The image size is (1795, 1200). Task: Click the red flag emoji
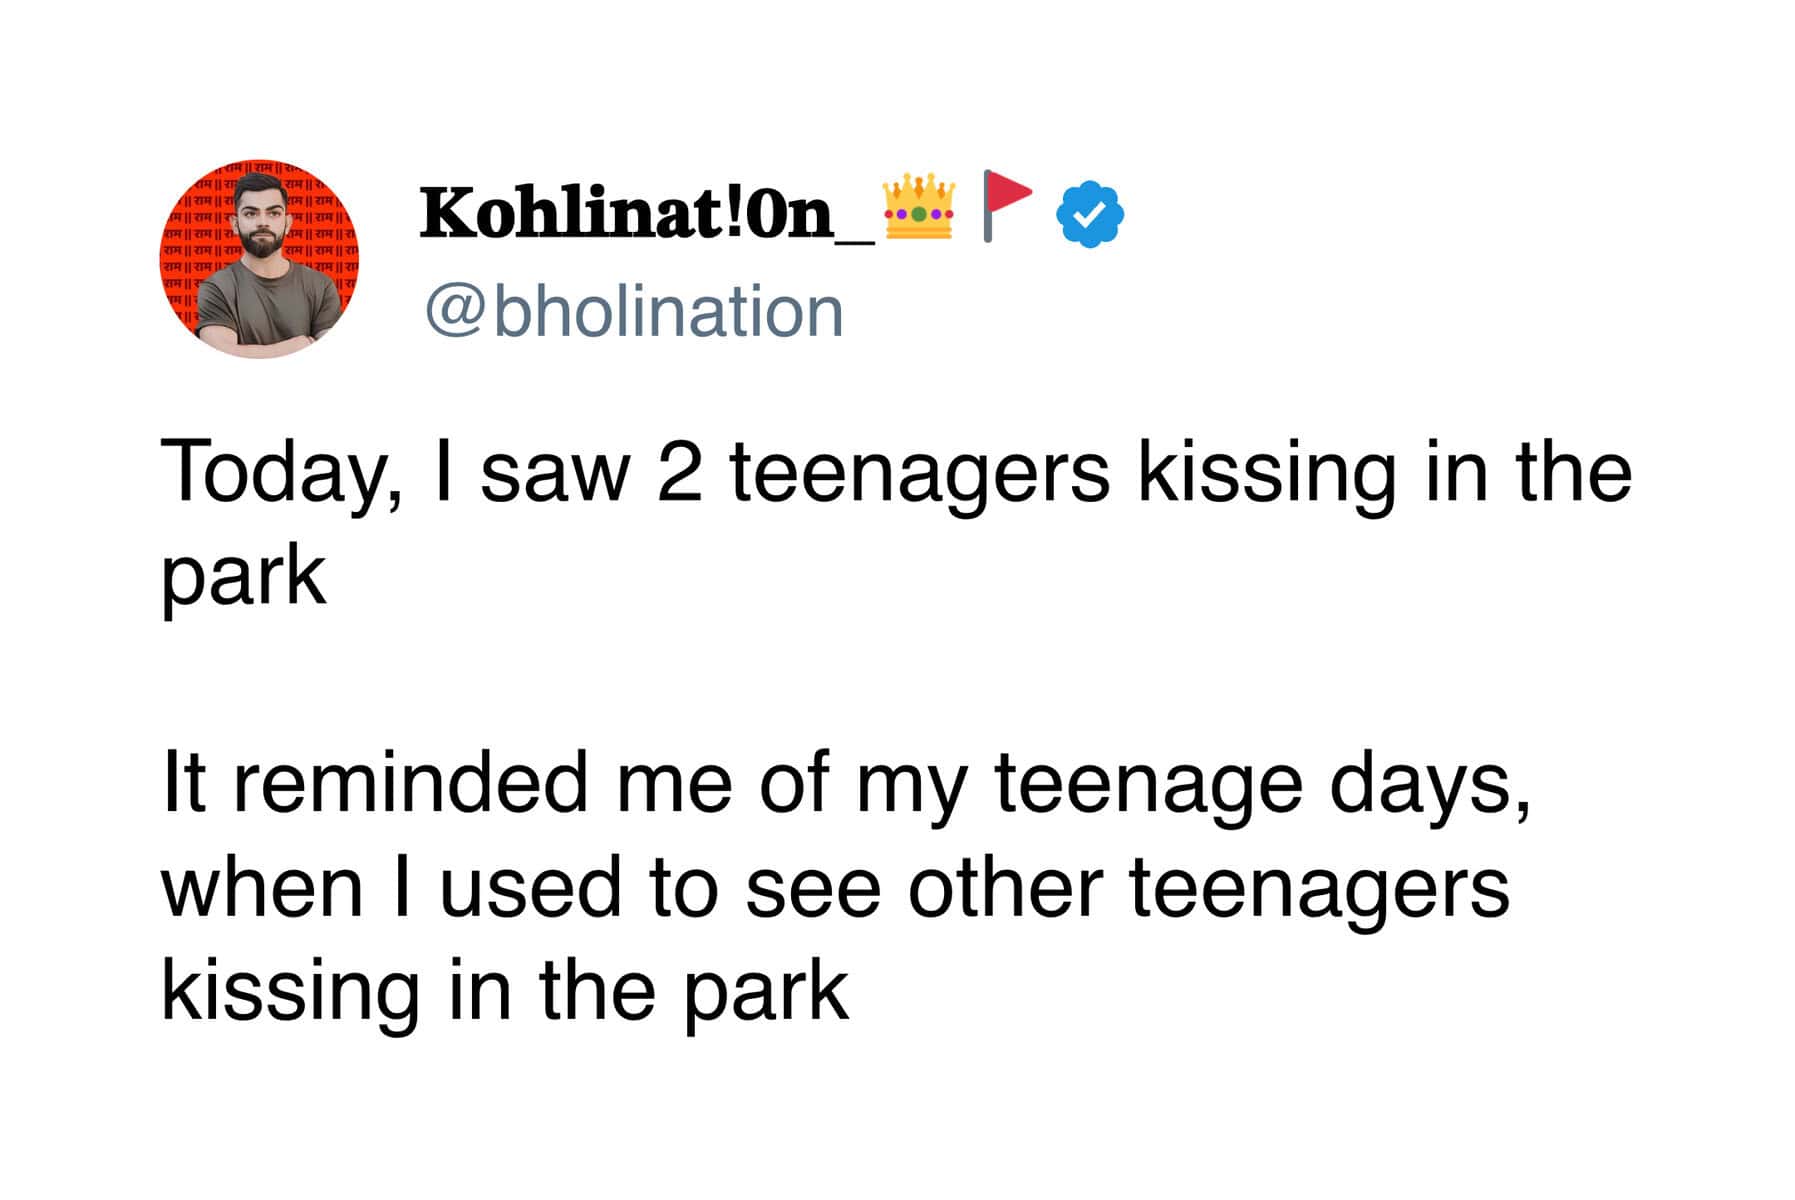pos(1005,204)
